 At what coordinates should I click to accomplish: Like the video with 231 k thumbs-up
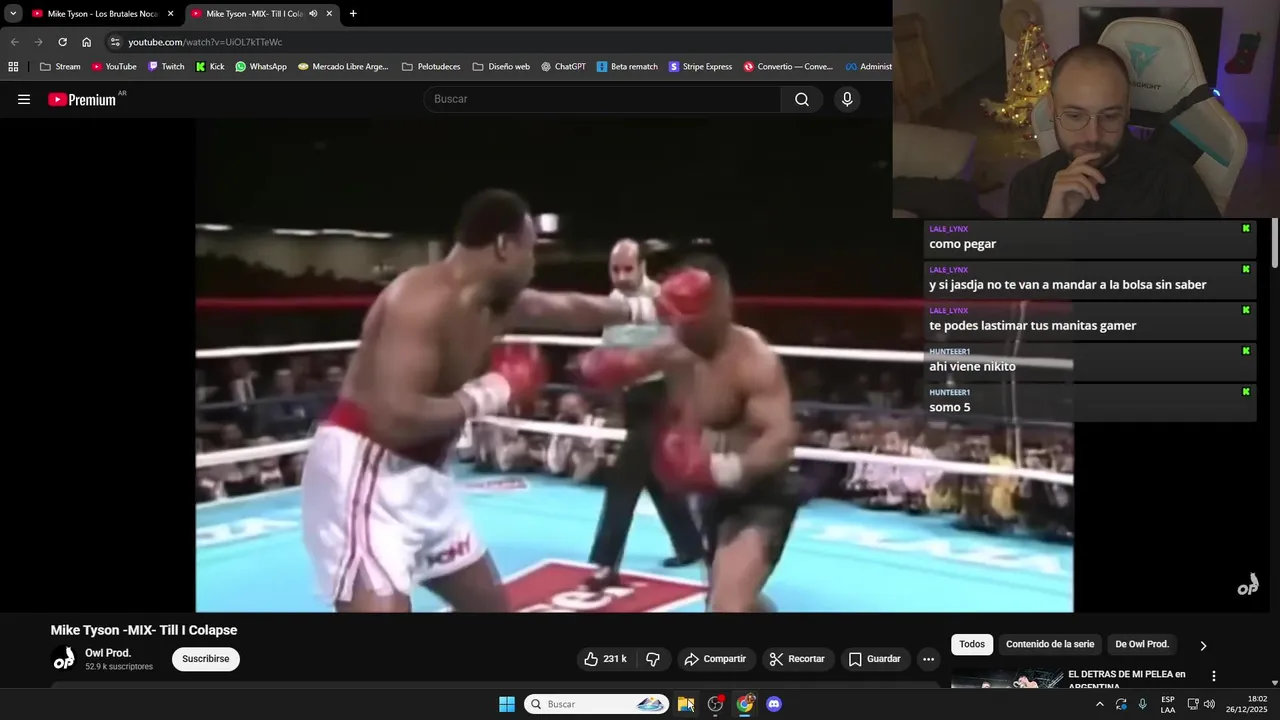[606, 659]
